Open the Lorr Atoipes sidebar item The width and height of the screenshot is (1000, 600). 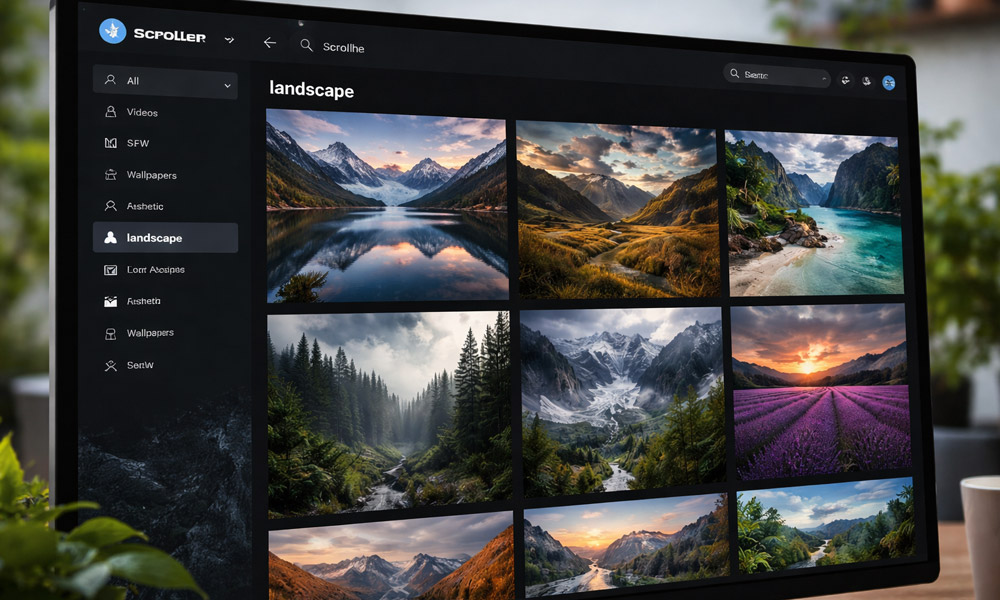tap(155, 270)
